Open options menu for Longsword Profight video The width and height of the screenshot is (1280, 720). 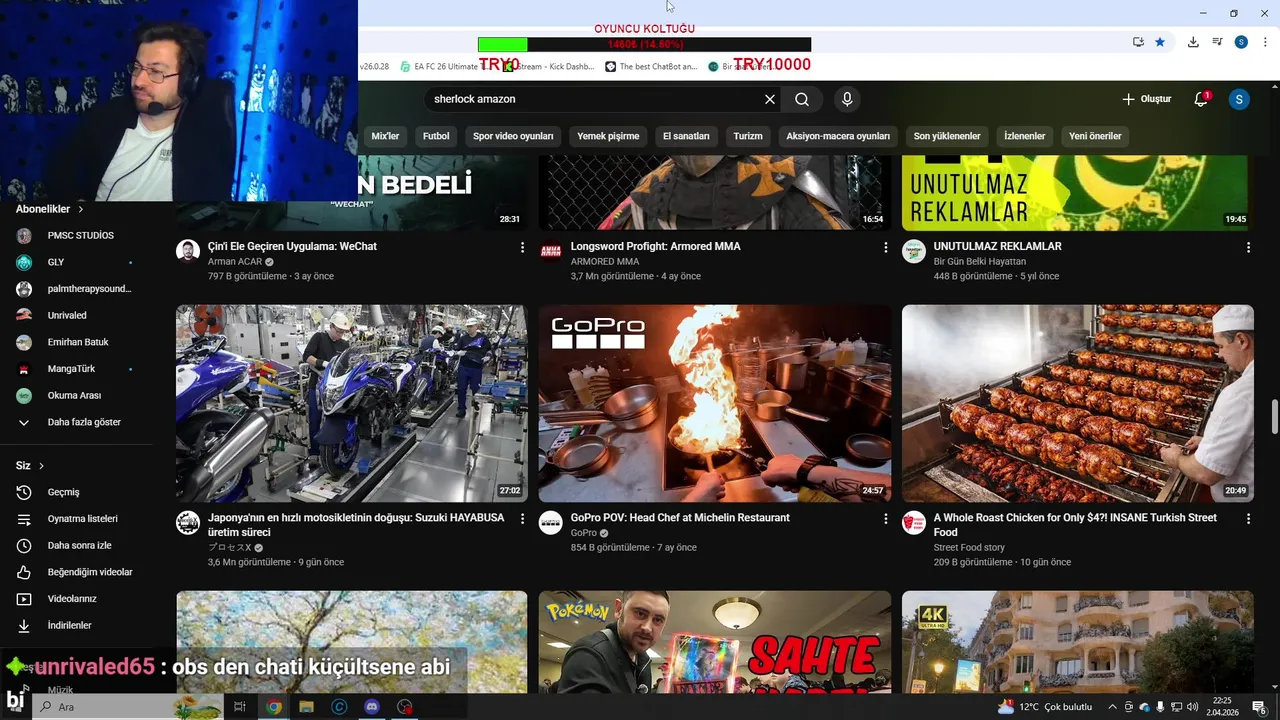tap(885, 247)
